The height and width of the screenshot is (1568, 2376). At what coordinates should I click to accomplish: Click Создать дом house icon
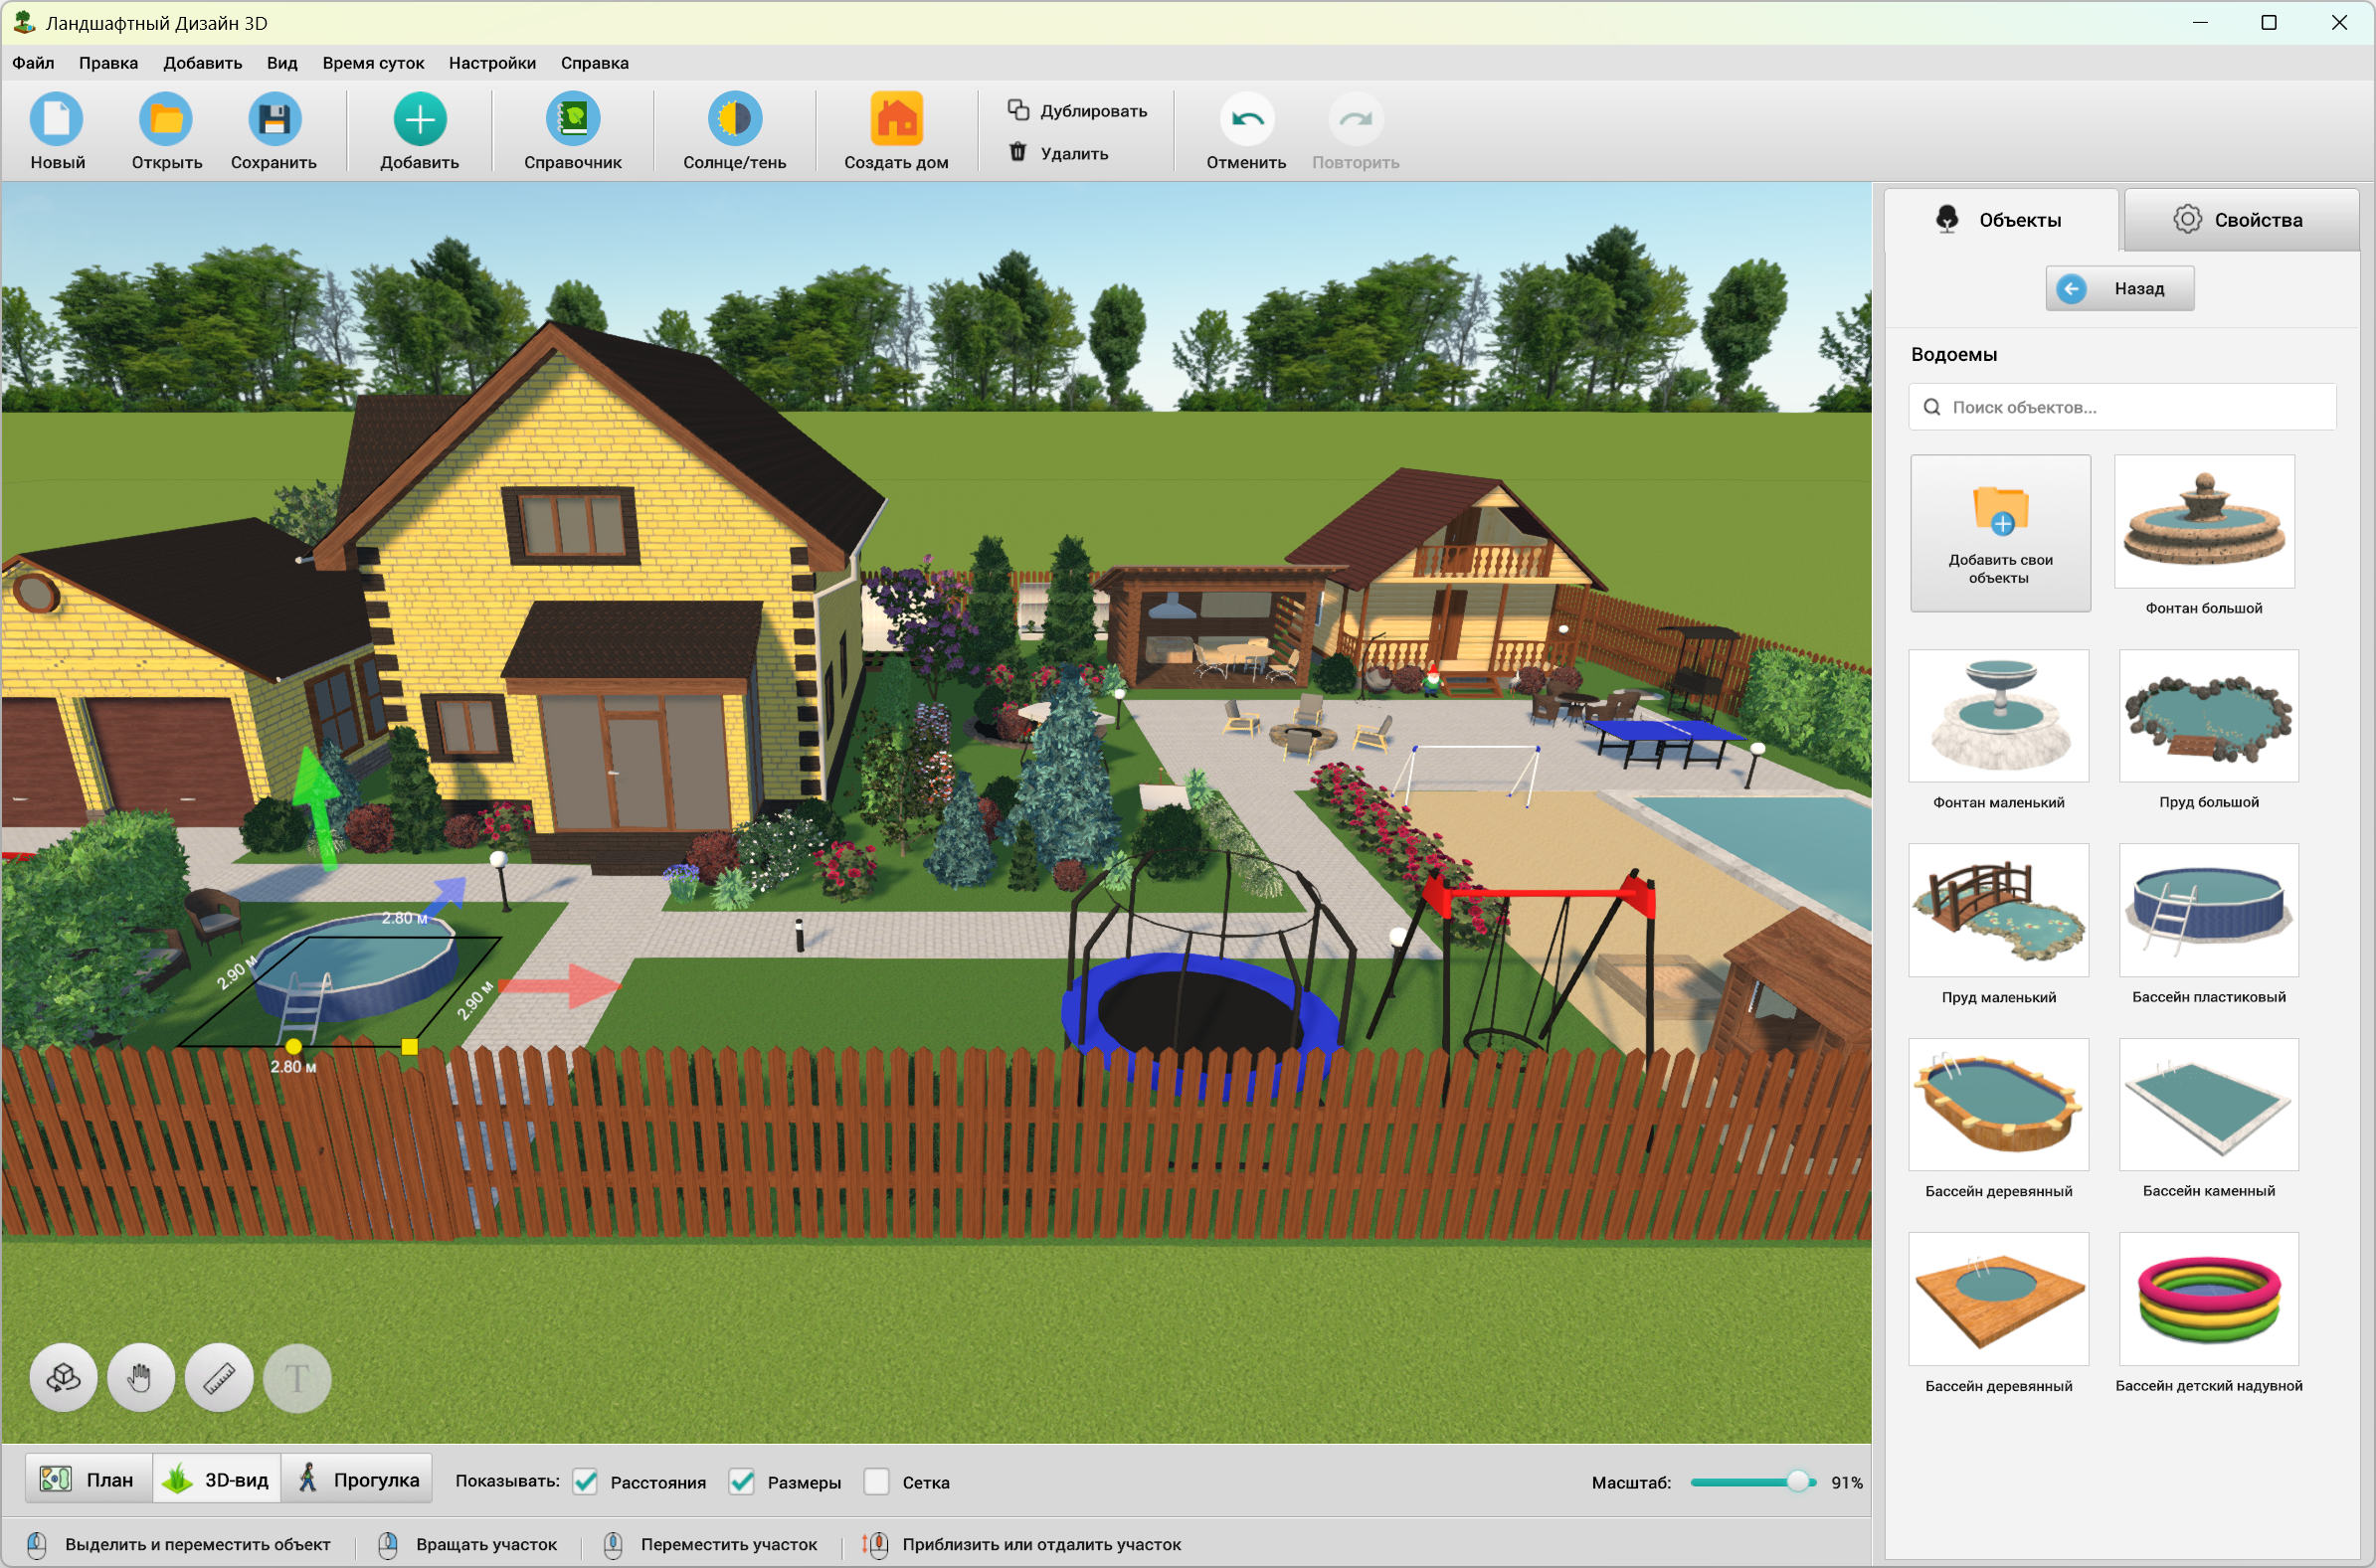pos(895,120)
